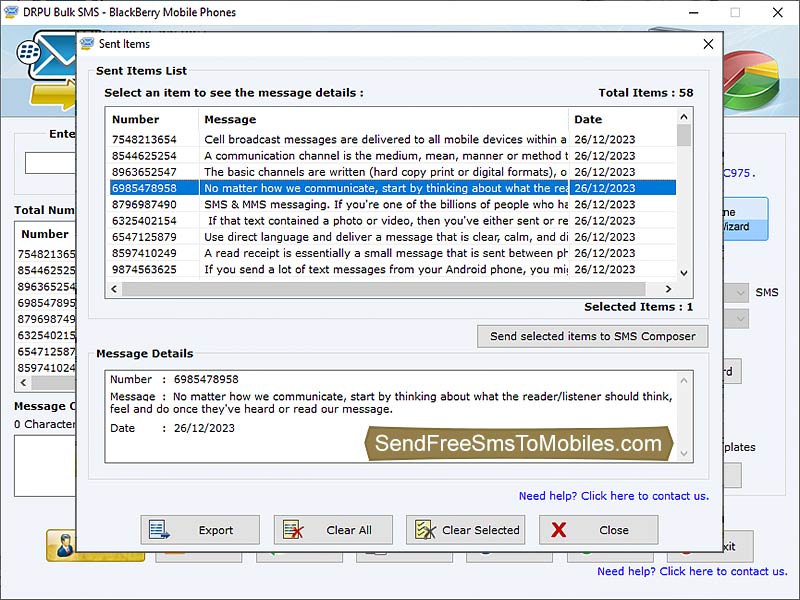Select the row with number 9874563625
This screenshot has height=600, width=800.
click(144, 270)
